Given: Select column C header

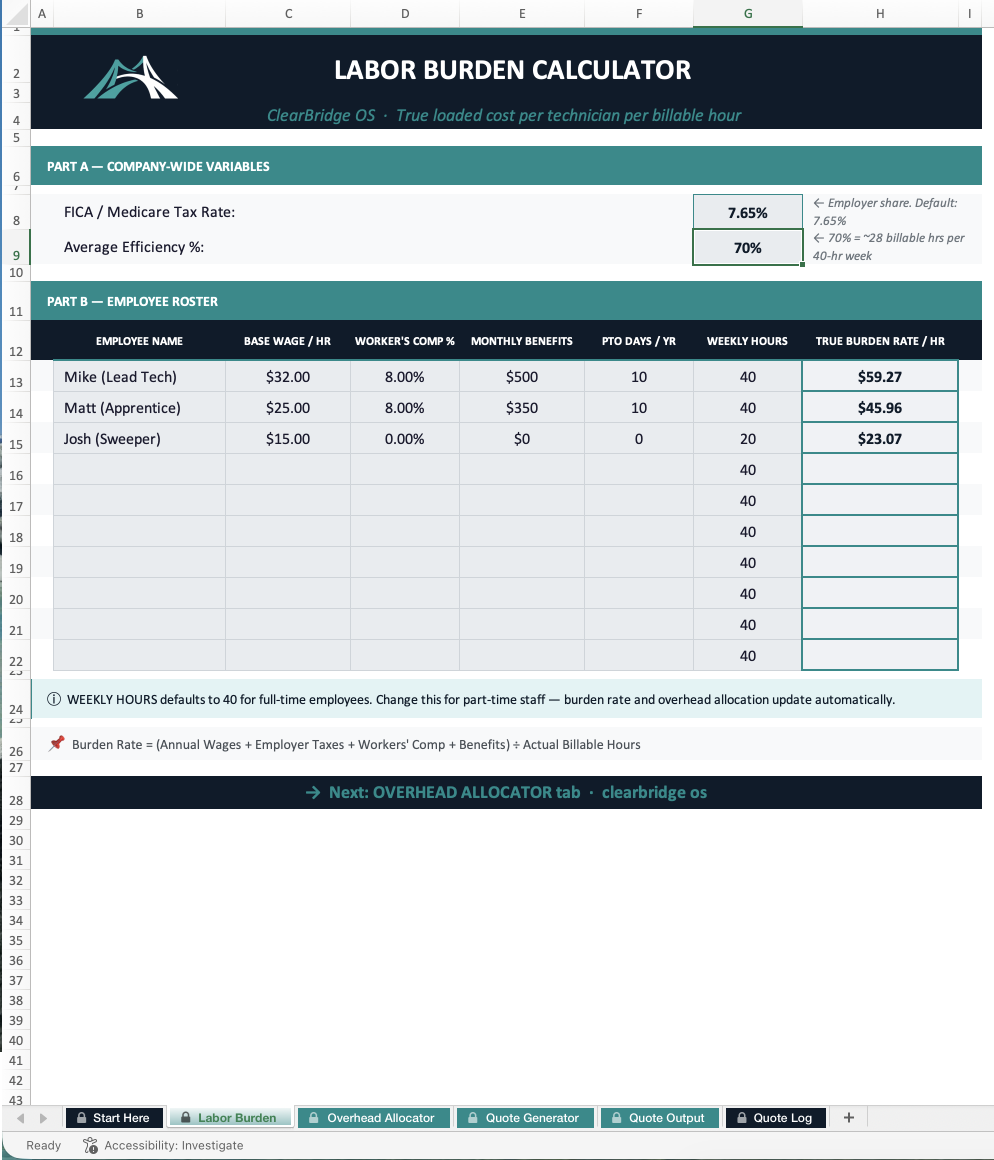Looking at the screenshot, I should tap(288, 13).
